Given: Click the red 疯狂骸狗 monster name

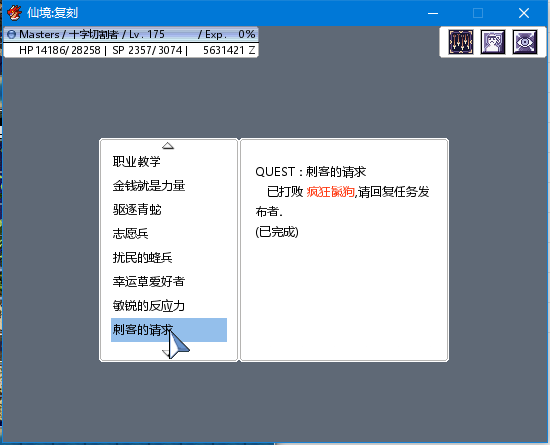Looking at the screenshot, I should tap(330, 192).
